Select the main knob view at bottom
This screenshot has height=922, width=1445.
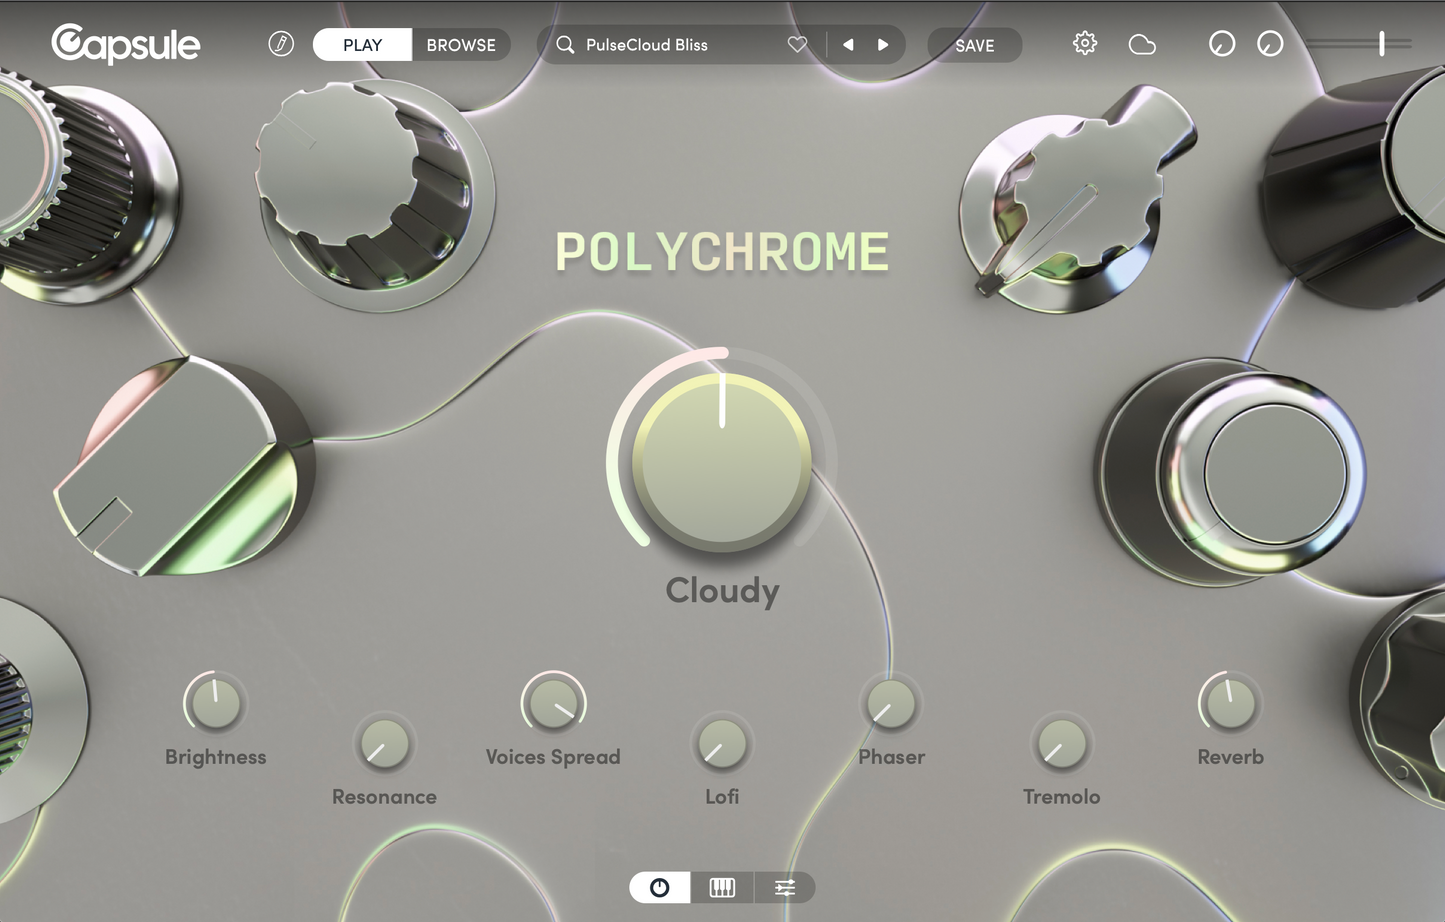[x=659, y=887]
